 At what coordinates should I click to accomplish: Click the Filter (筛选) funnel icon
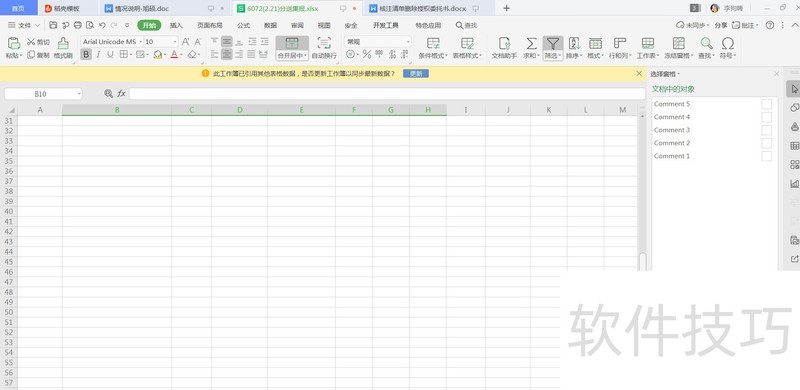553,43
